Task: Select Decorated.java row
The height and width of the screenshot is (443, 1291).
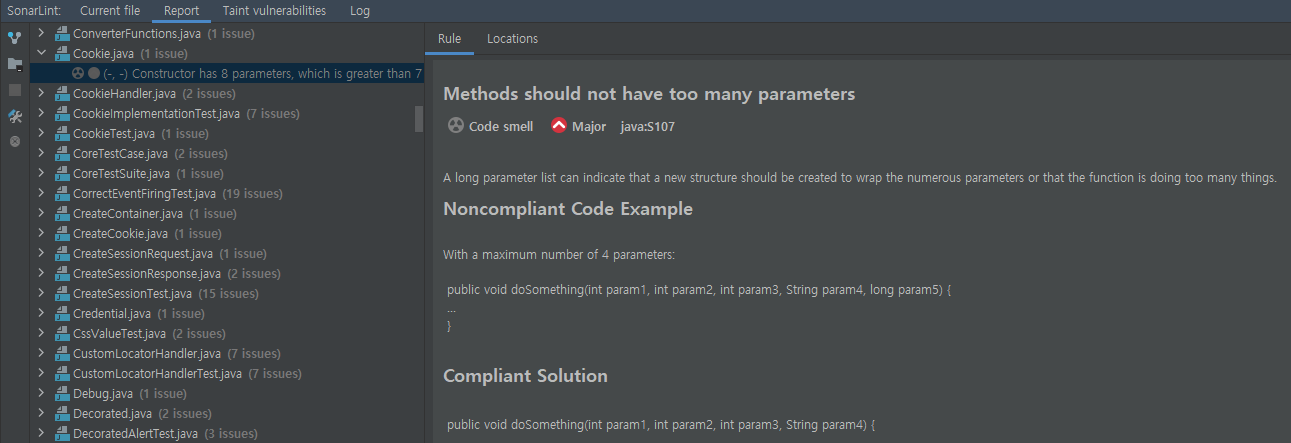Action: [227, 413]
